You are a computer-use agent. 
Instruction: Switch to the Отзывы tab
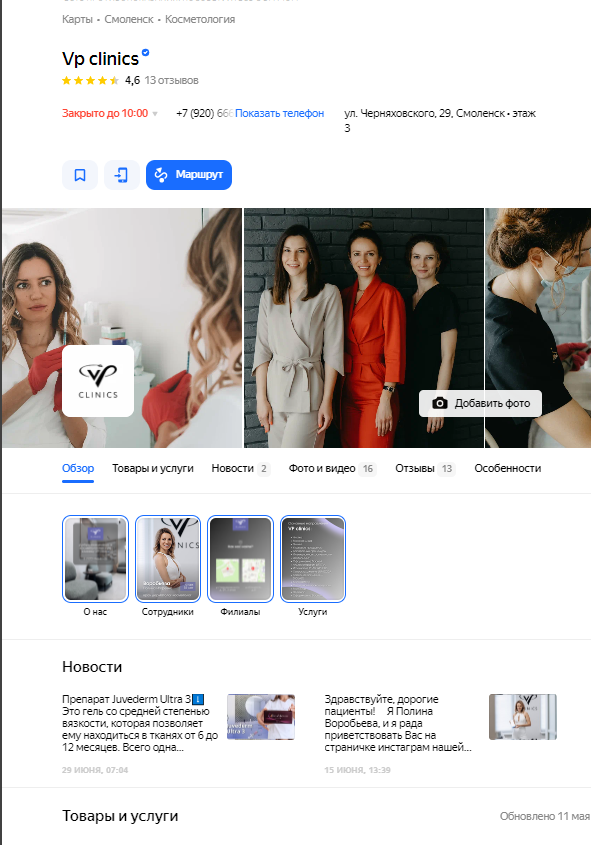[x=425, y=468]
